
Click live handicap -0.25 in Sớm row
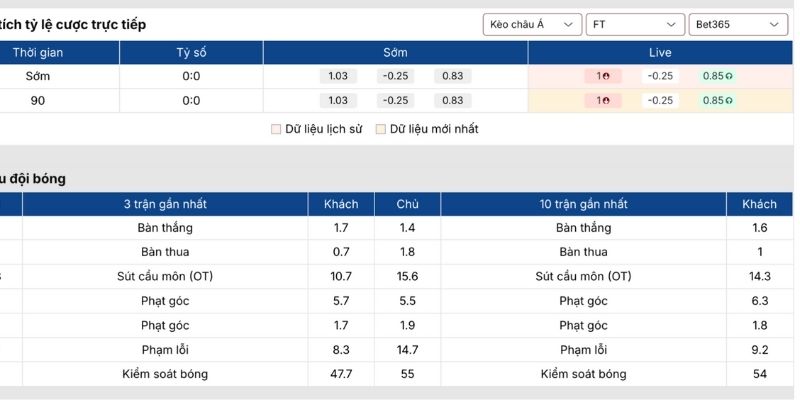click(659, 76)
